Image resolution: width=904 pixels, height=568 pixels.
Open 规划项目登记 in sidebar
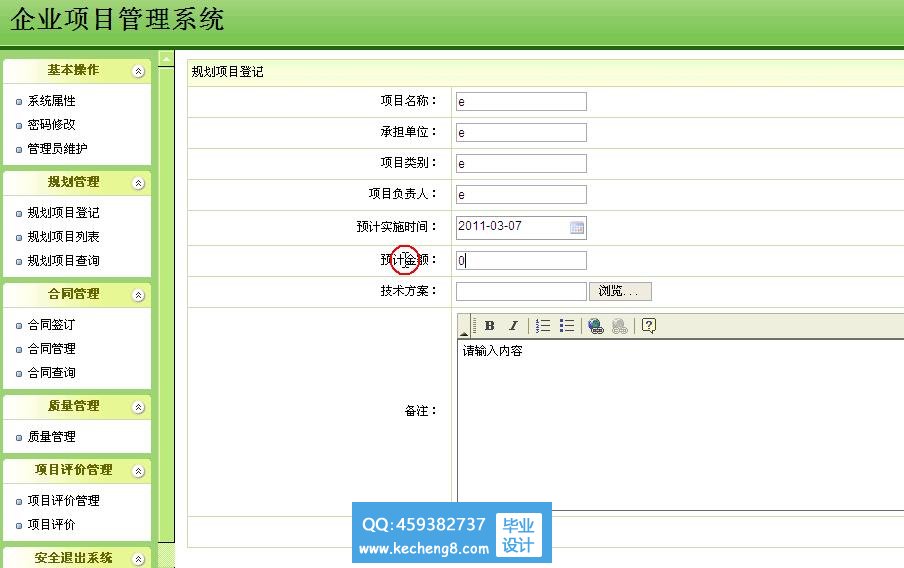[63, 213]
